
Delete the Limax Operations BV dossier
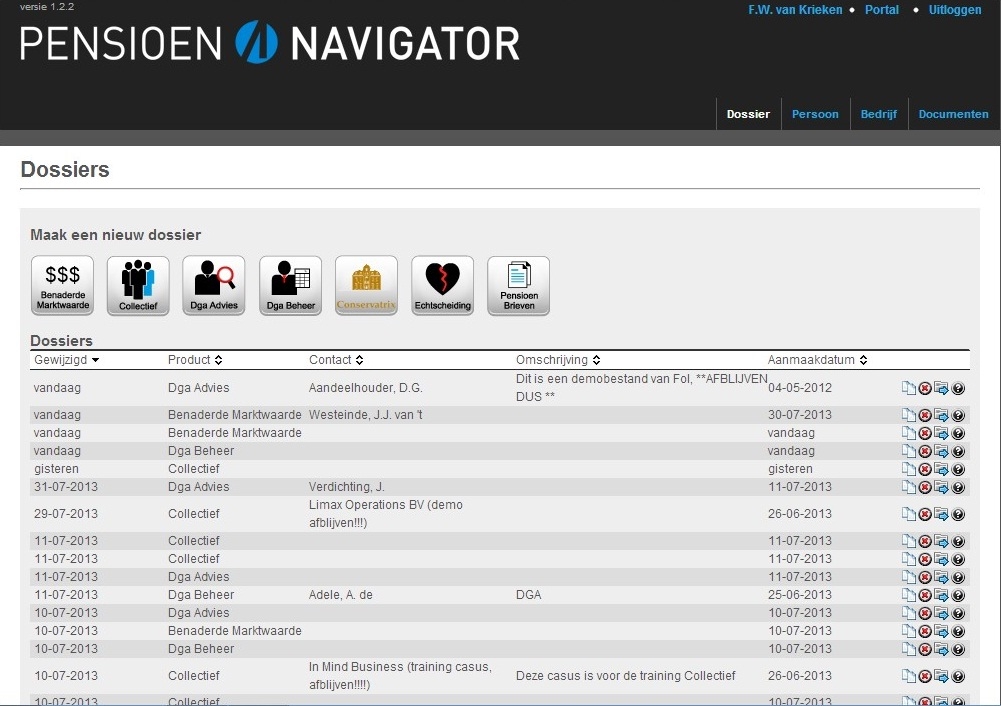(x=925, y=514)
